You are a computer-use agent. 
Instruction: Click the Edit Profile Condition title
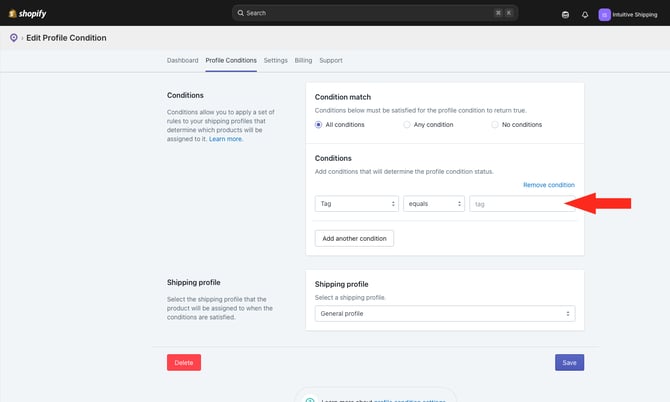[x=66, y=38]
